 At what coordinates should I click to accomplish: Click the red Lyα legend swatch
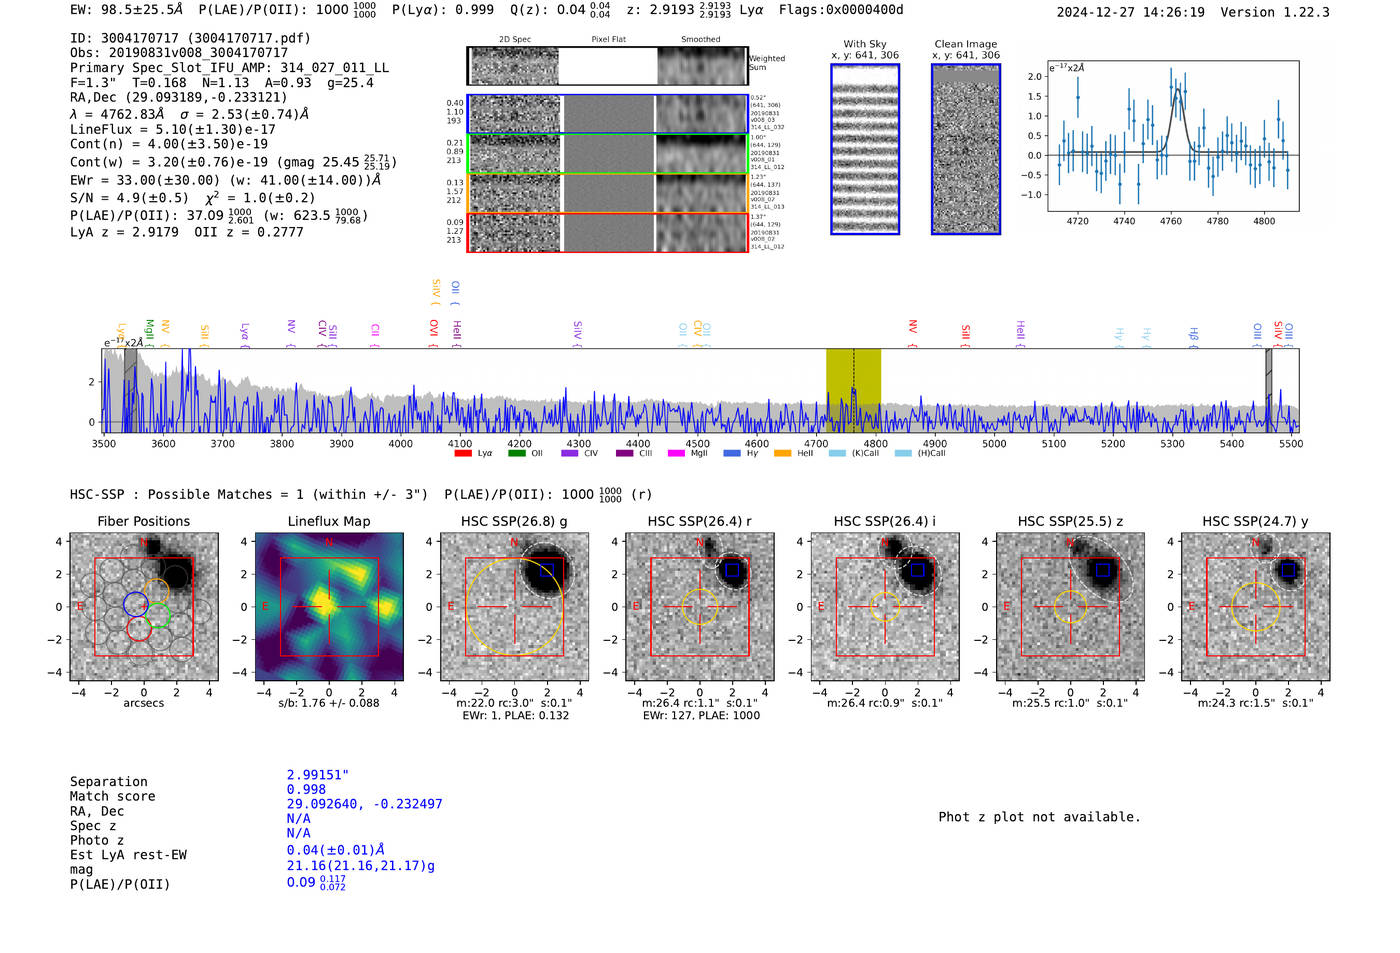tap(463, 453)
